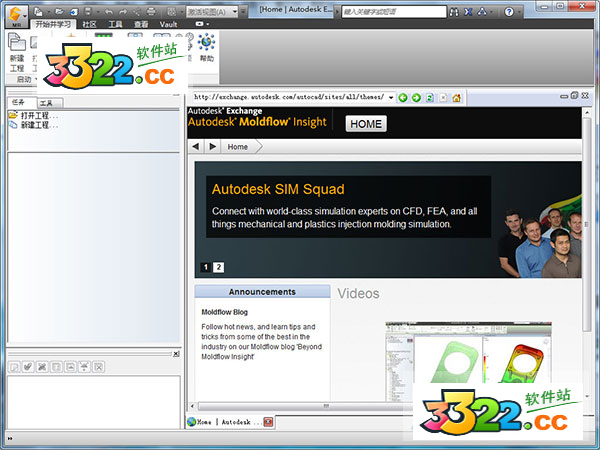Restore the inner Exchange document window

574,96
